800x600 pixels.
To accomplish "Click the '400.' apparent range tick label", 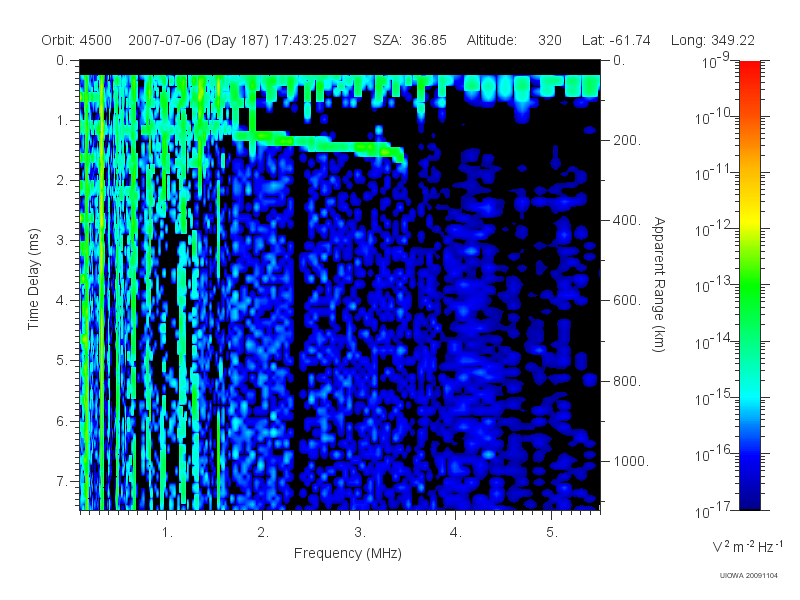I will click(627, 220).
